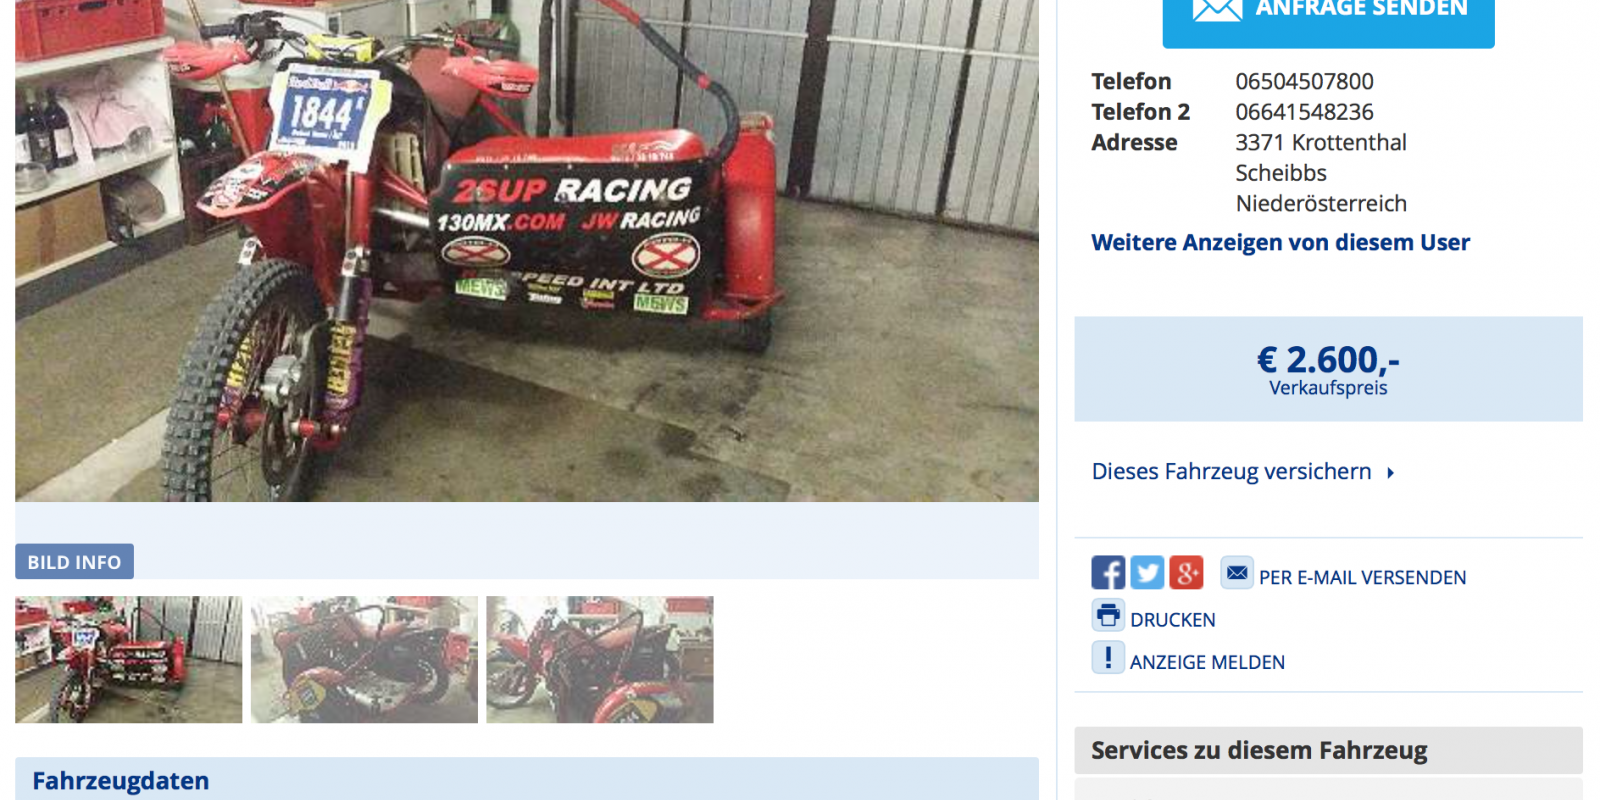Share listing via Twitter icon
Image resolution: width=1600 pixels, height=800 pixels.
coord(1147,573)
